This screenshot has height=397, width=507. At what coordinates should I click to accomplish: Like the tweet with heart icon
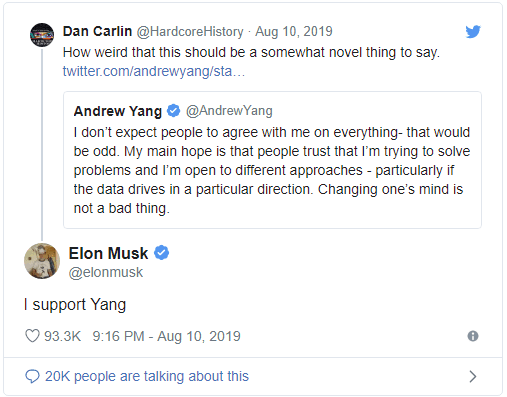point(32,336)
